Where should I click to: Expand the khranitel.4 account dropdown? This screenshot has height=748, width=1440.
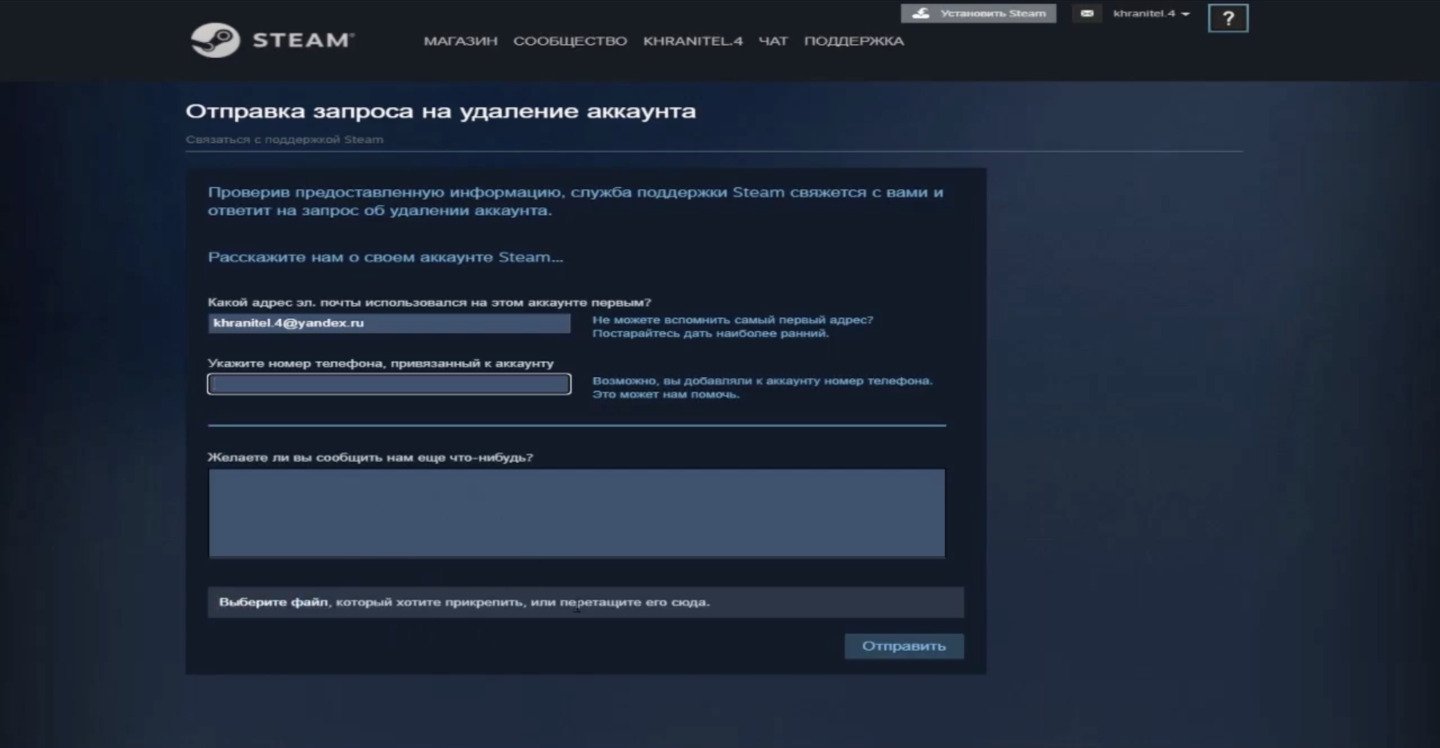[x=1151, y=14]
